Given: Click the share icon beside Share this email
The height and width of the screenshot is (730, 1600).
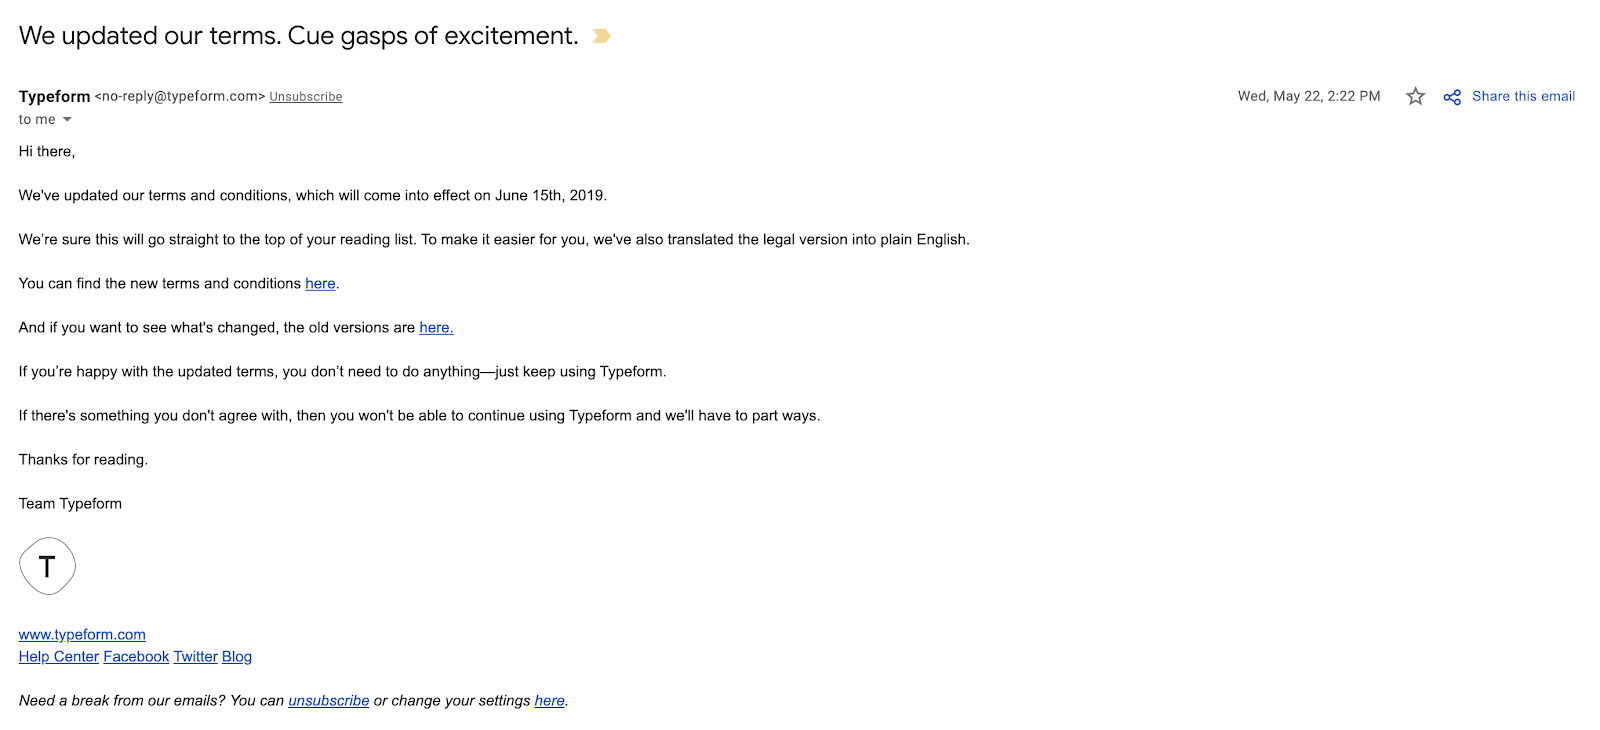Looking at the screenshot, I should coord(1452,97).
